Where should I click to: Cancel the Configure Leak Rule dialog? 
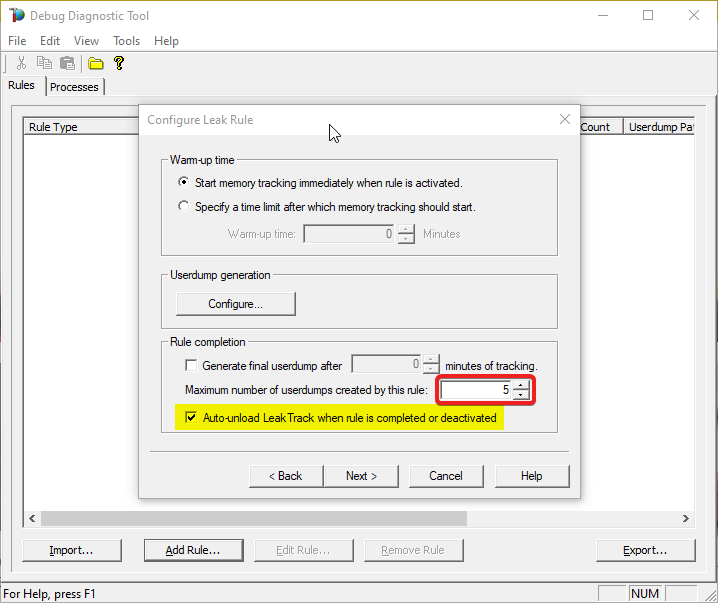(446, 476)
